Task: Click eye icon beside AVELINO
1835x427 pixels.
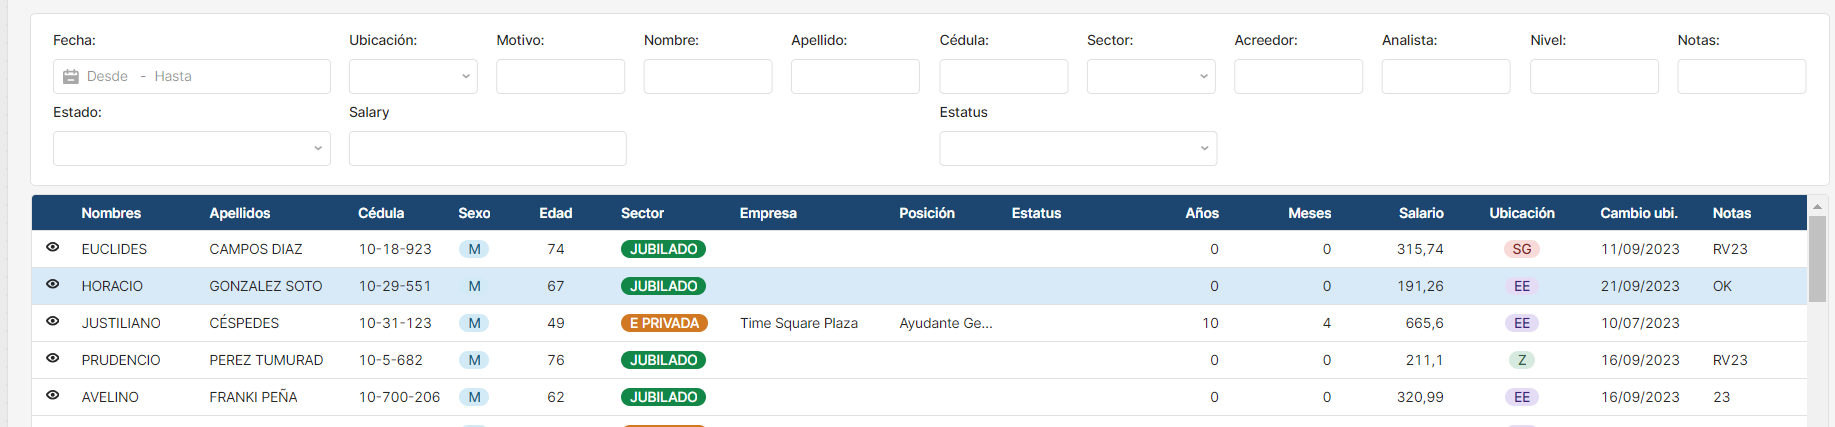Action: click(x=53, y=396)
